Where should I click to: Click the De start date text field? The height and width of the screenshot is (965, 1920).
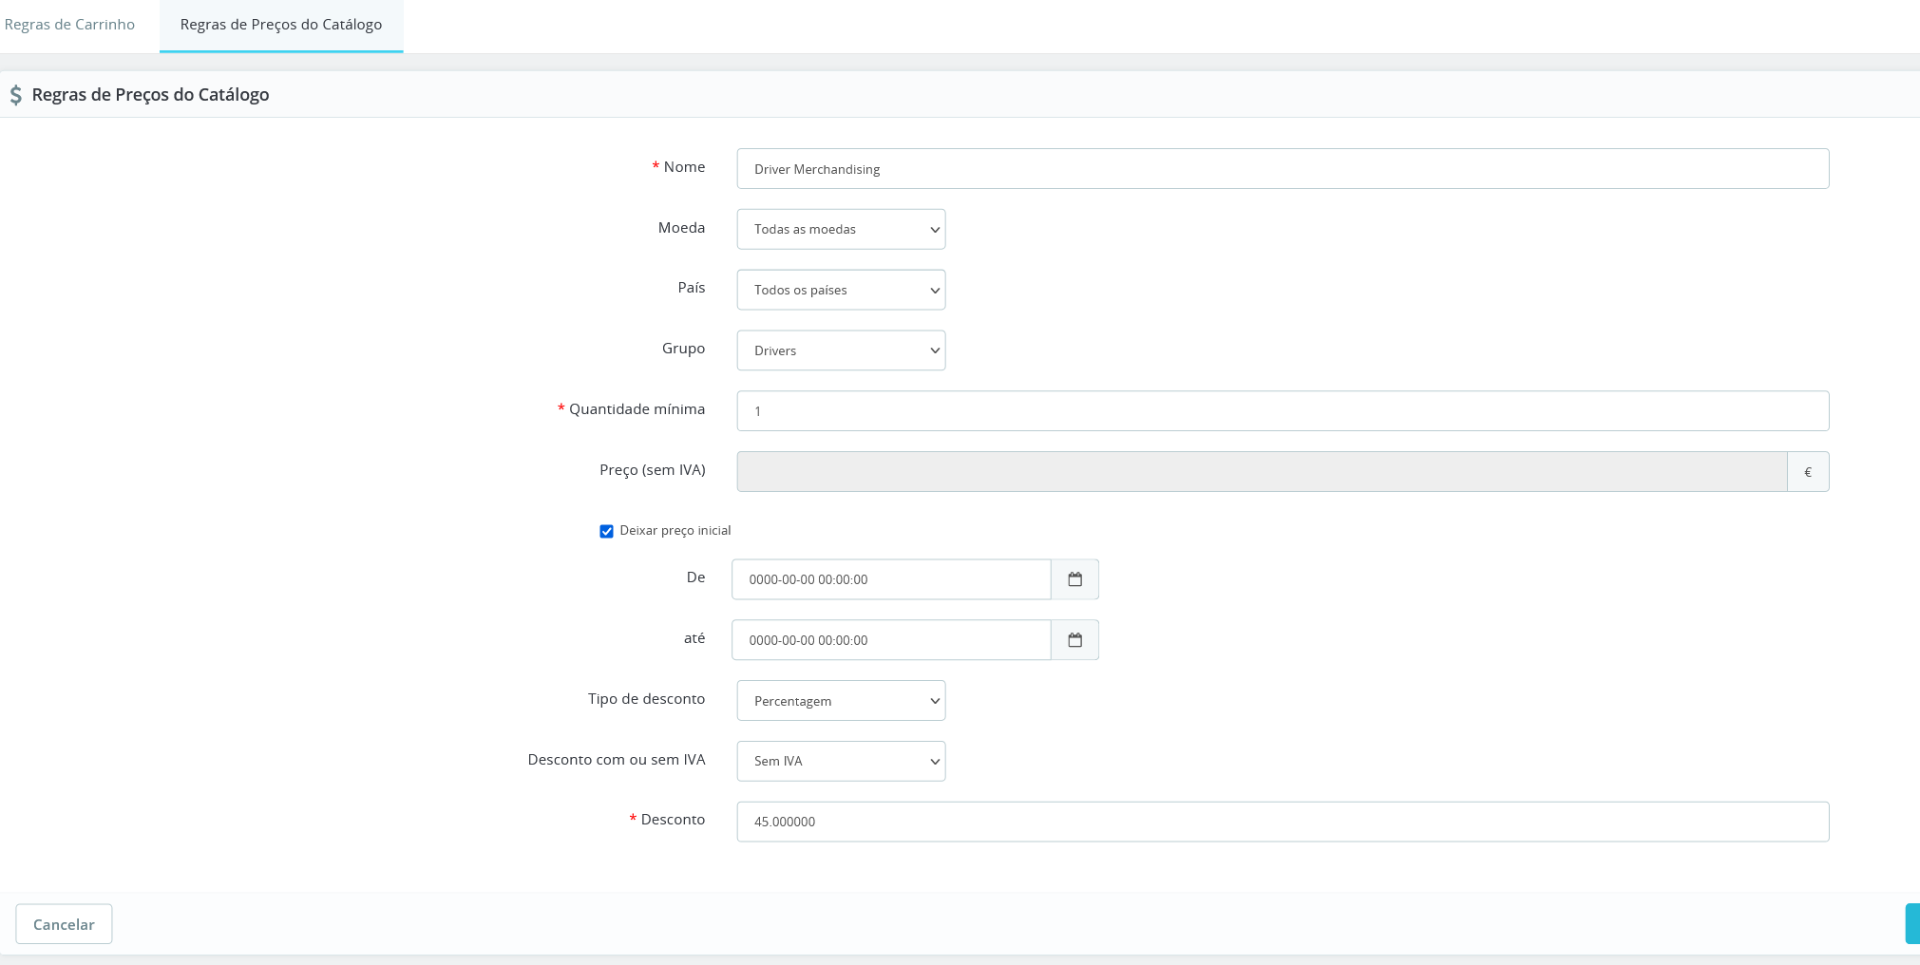[x=890, y=580]
